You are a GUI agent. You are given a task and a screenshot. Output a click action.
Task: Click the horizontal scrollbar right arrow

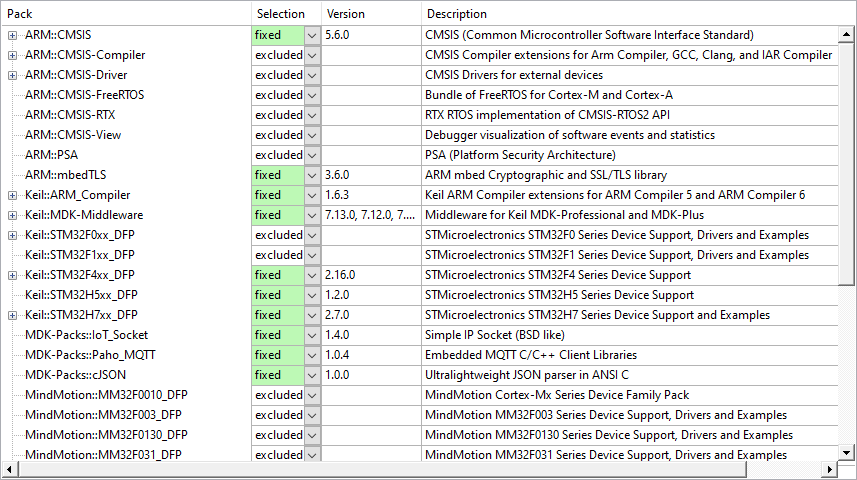point(830,469)
